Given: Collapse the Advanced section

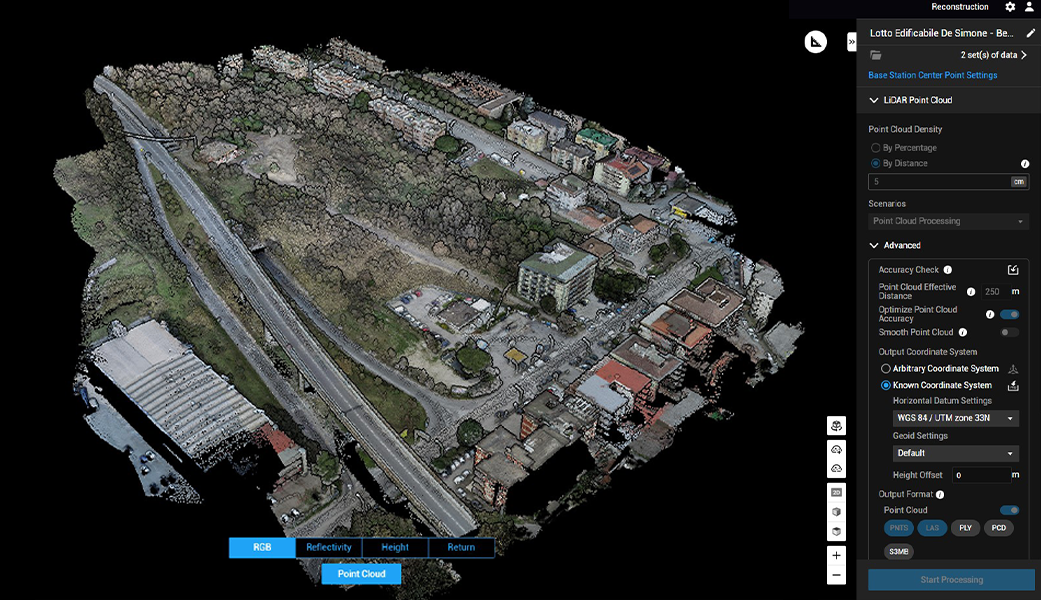Looking at the screenshot, I should coord(875,245).
